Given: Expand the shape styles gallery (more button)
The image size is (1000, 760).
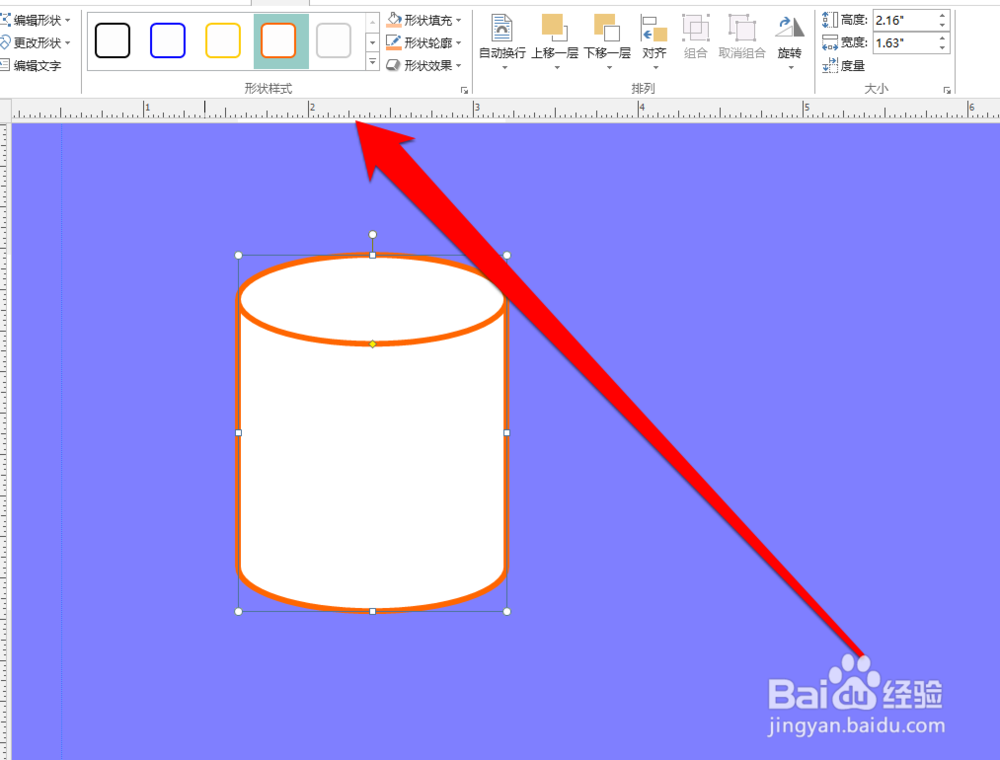Looking at the screenshot, I should pyautogui.click(x=372, y=62).
